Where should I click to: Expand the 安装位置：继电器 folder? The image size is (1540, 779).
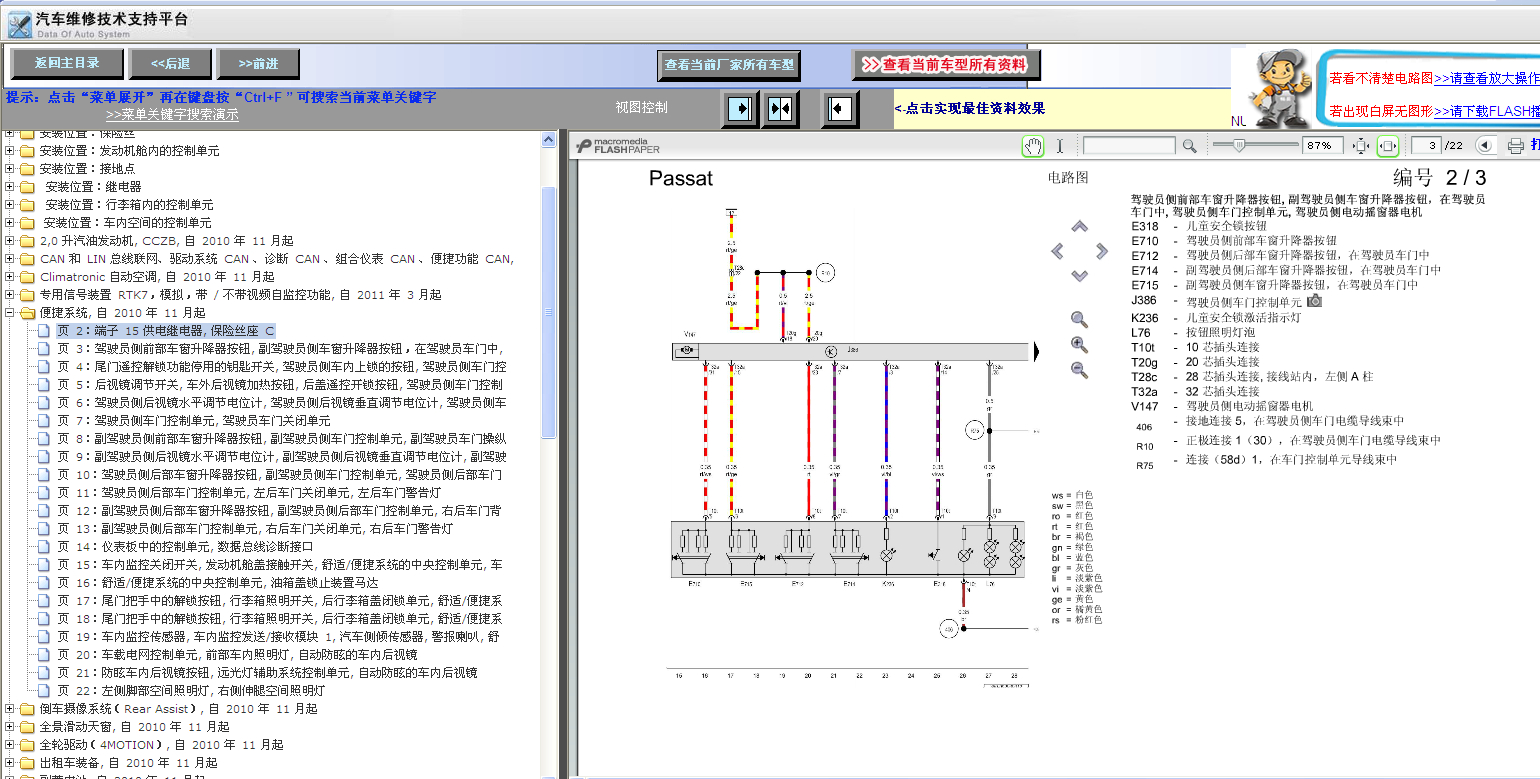(x=10, y=186)
